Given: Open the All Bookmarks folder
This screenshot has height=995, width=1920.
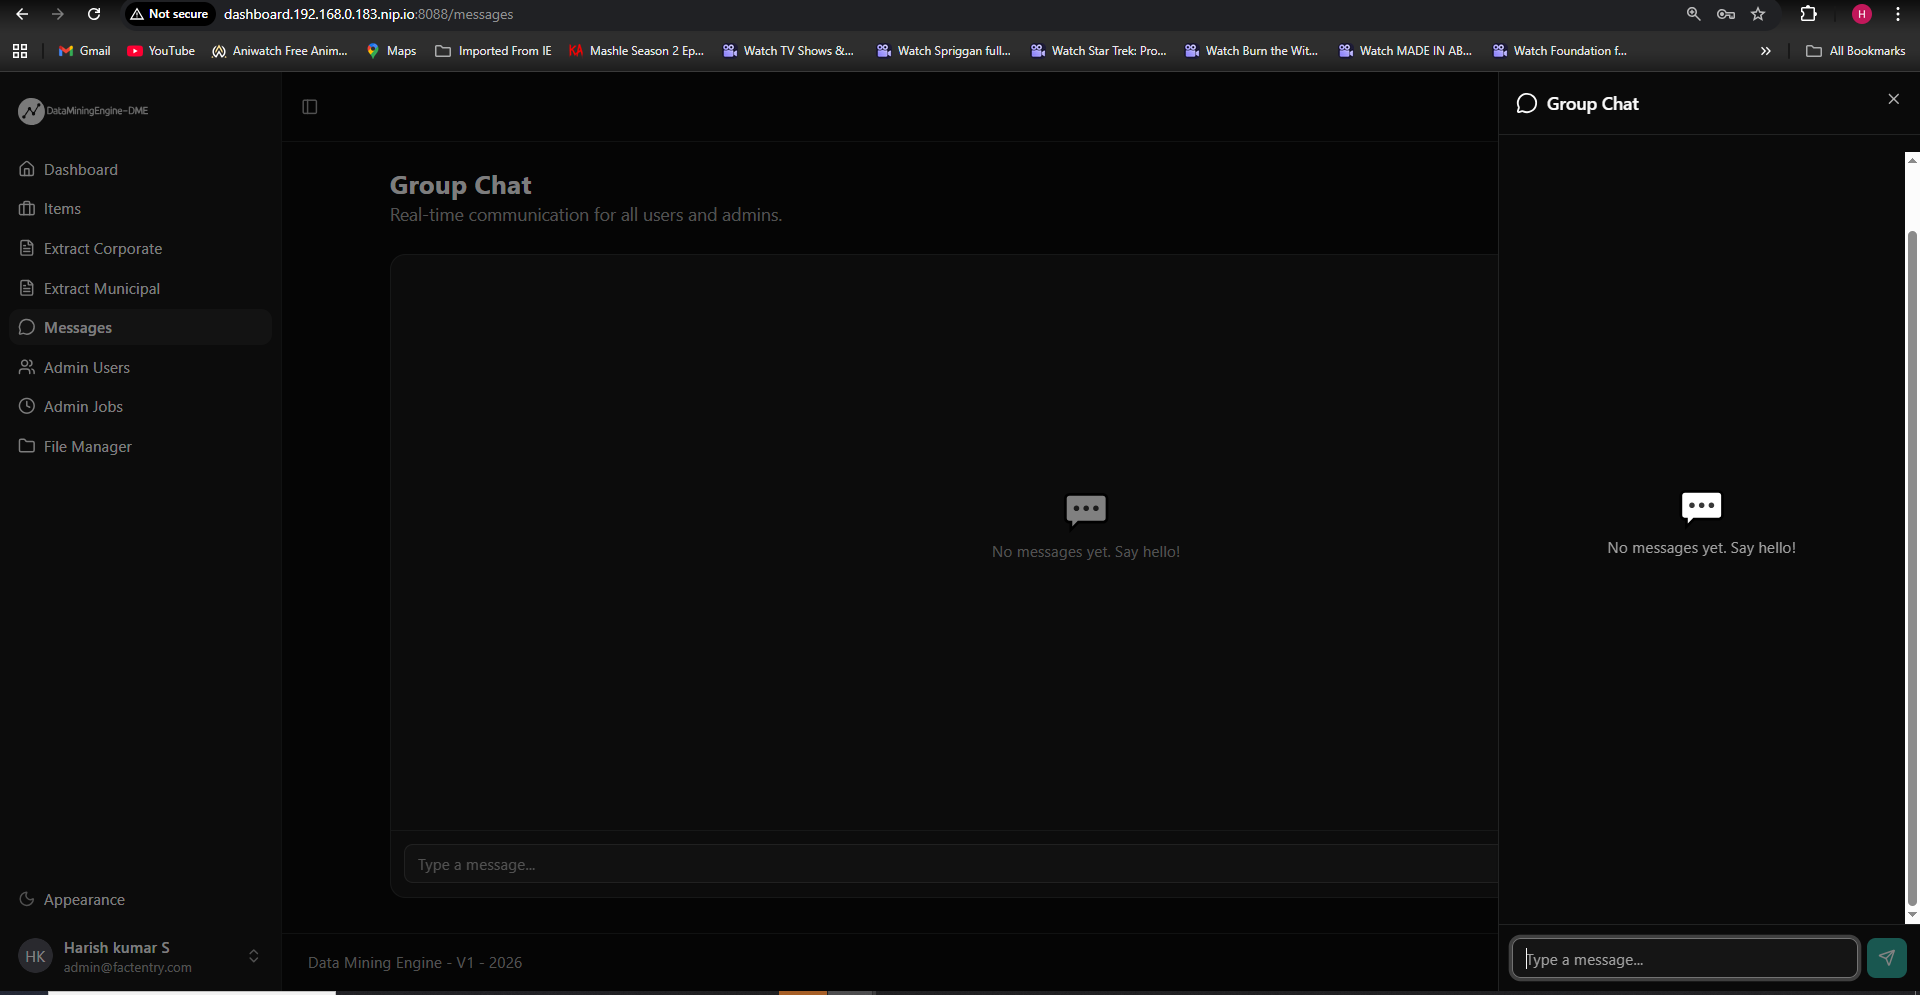Looking at the screenshot, I should [x=1856, y=51].
